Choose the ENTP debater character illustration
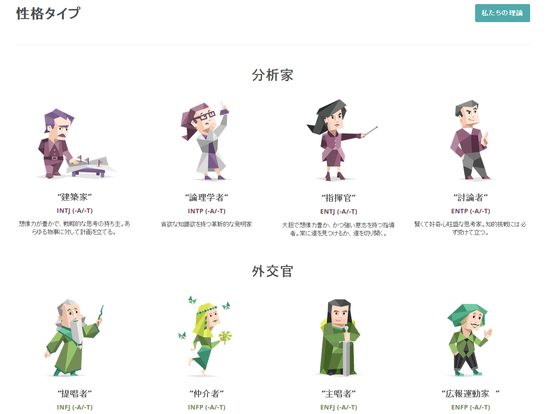This screenshot has height=414, width=550. coord(470,140)
